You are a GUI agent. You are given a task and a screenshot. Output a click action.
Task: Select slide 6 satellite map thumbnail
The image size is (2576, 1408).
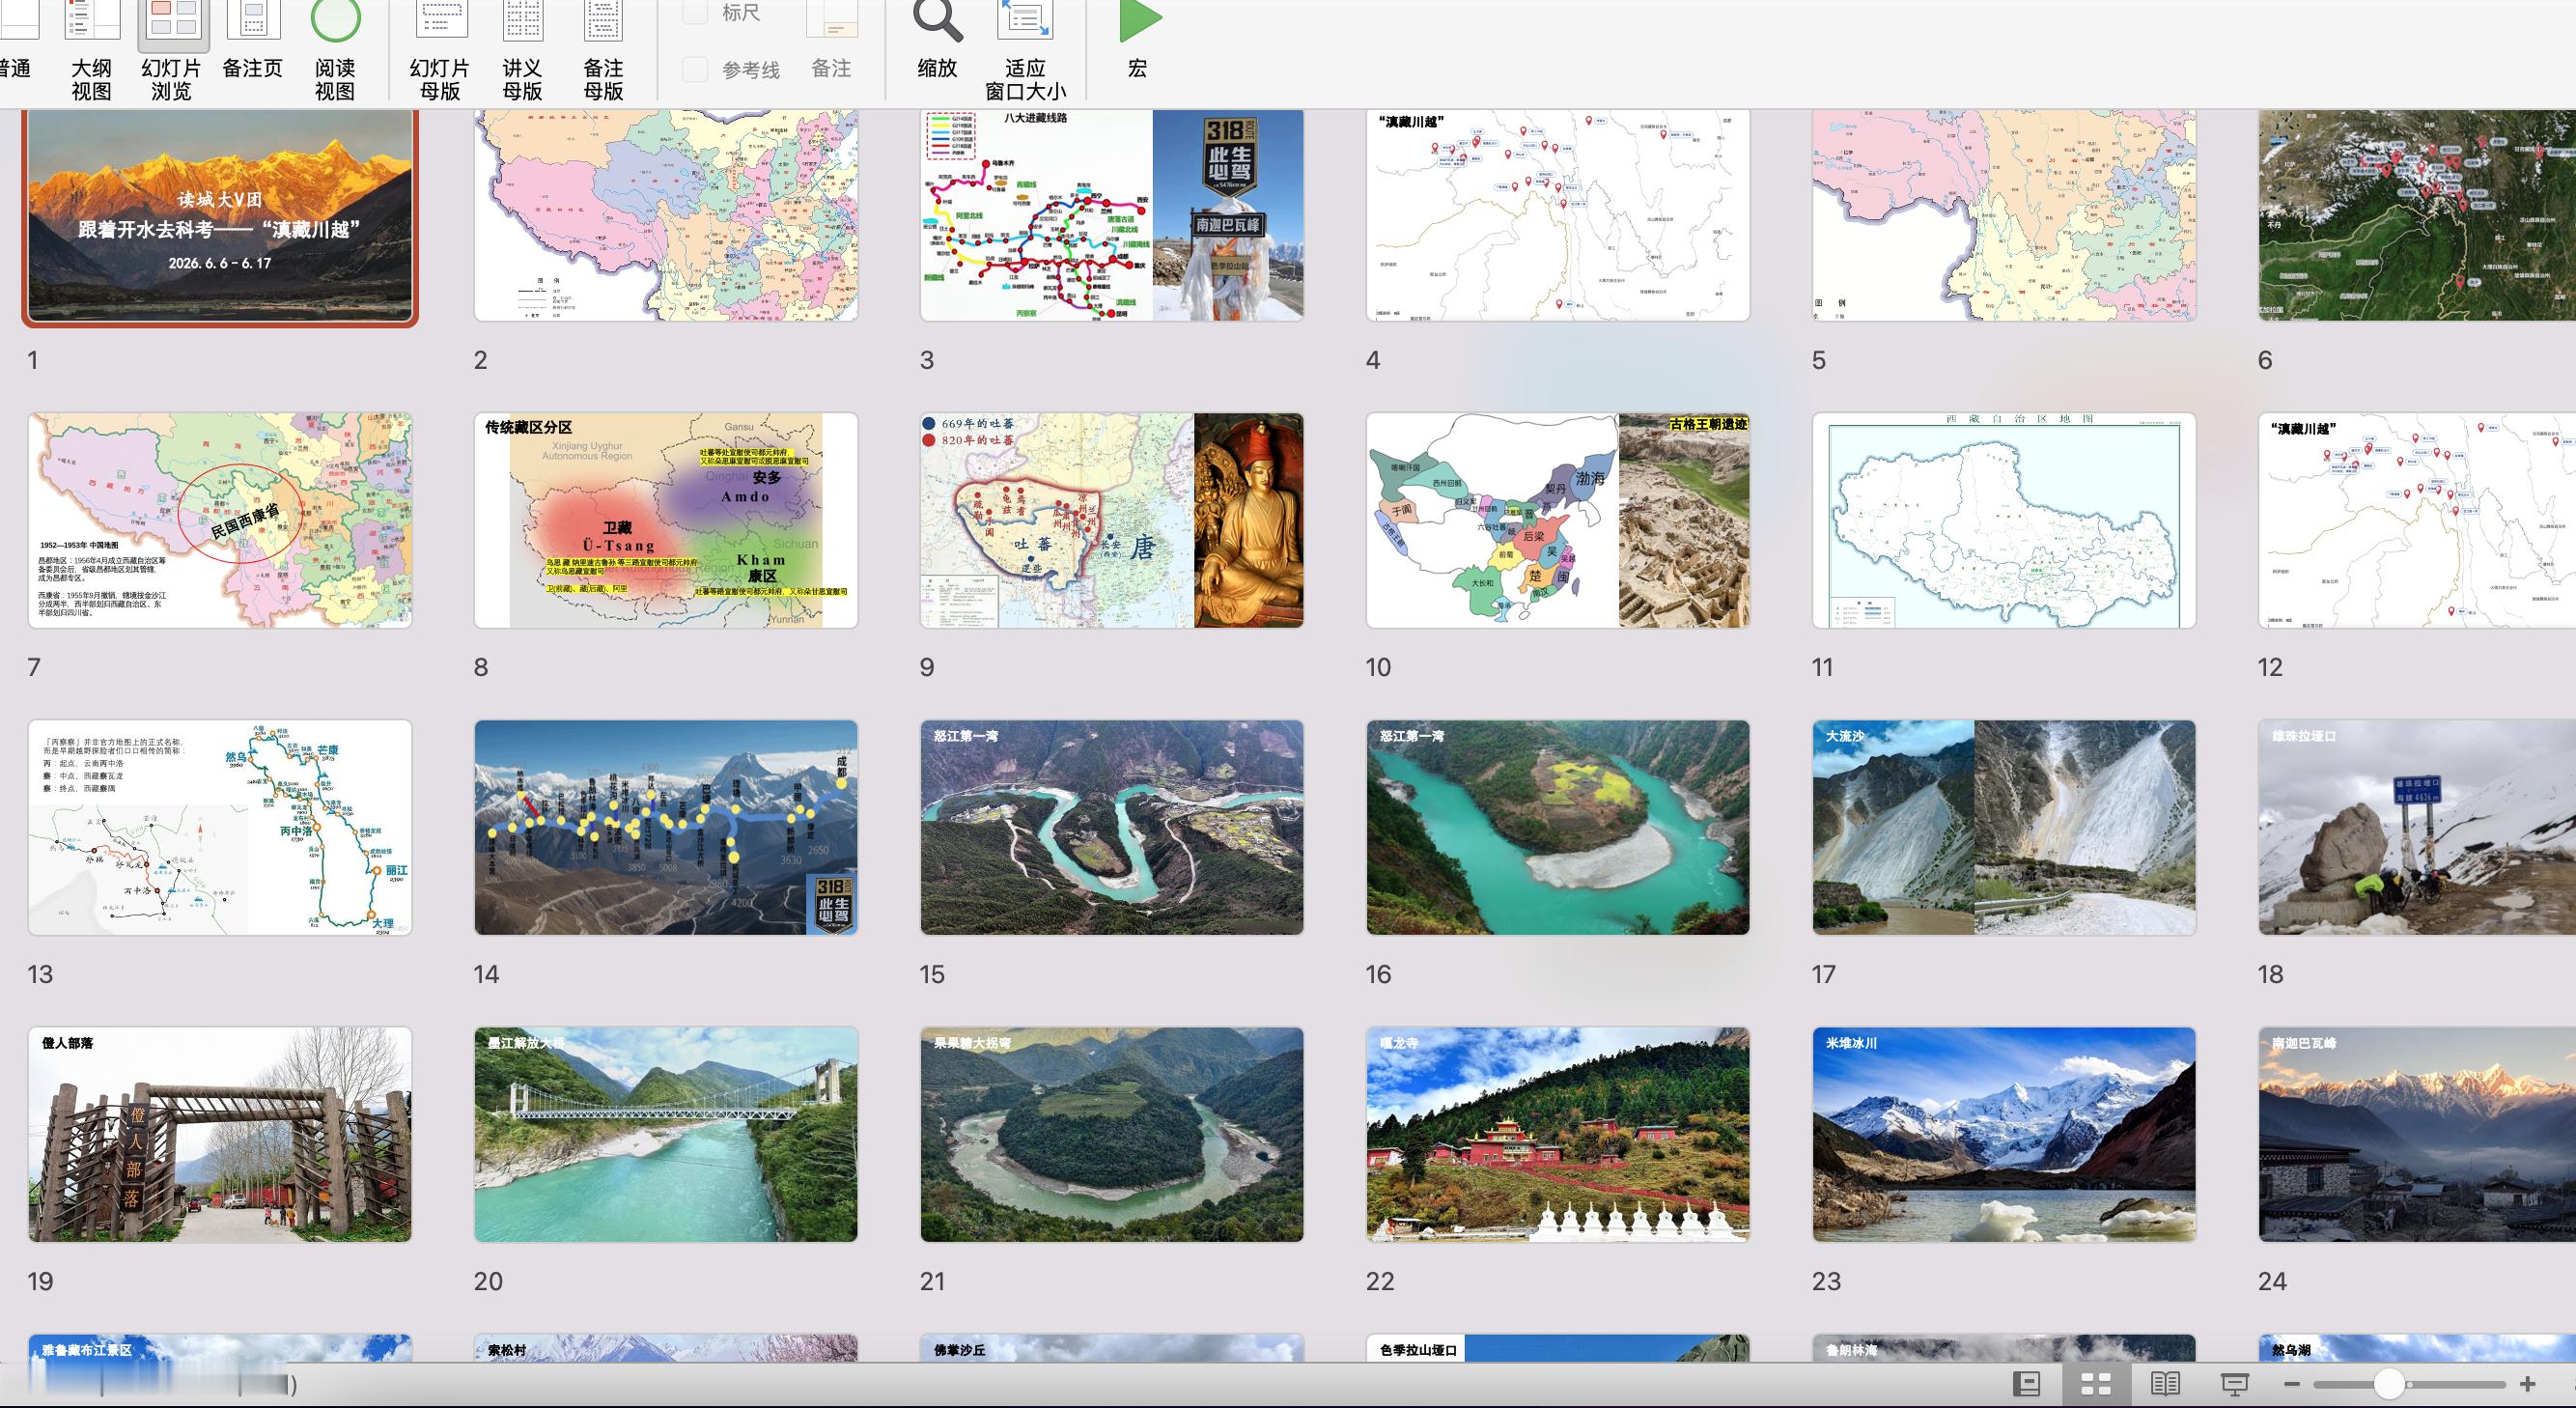pos(2417,215)
